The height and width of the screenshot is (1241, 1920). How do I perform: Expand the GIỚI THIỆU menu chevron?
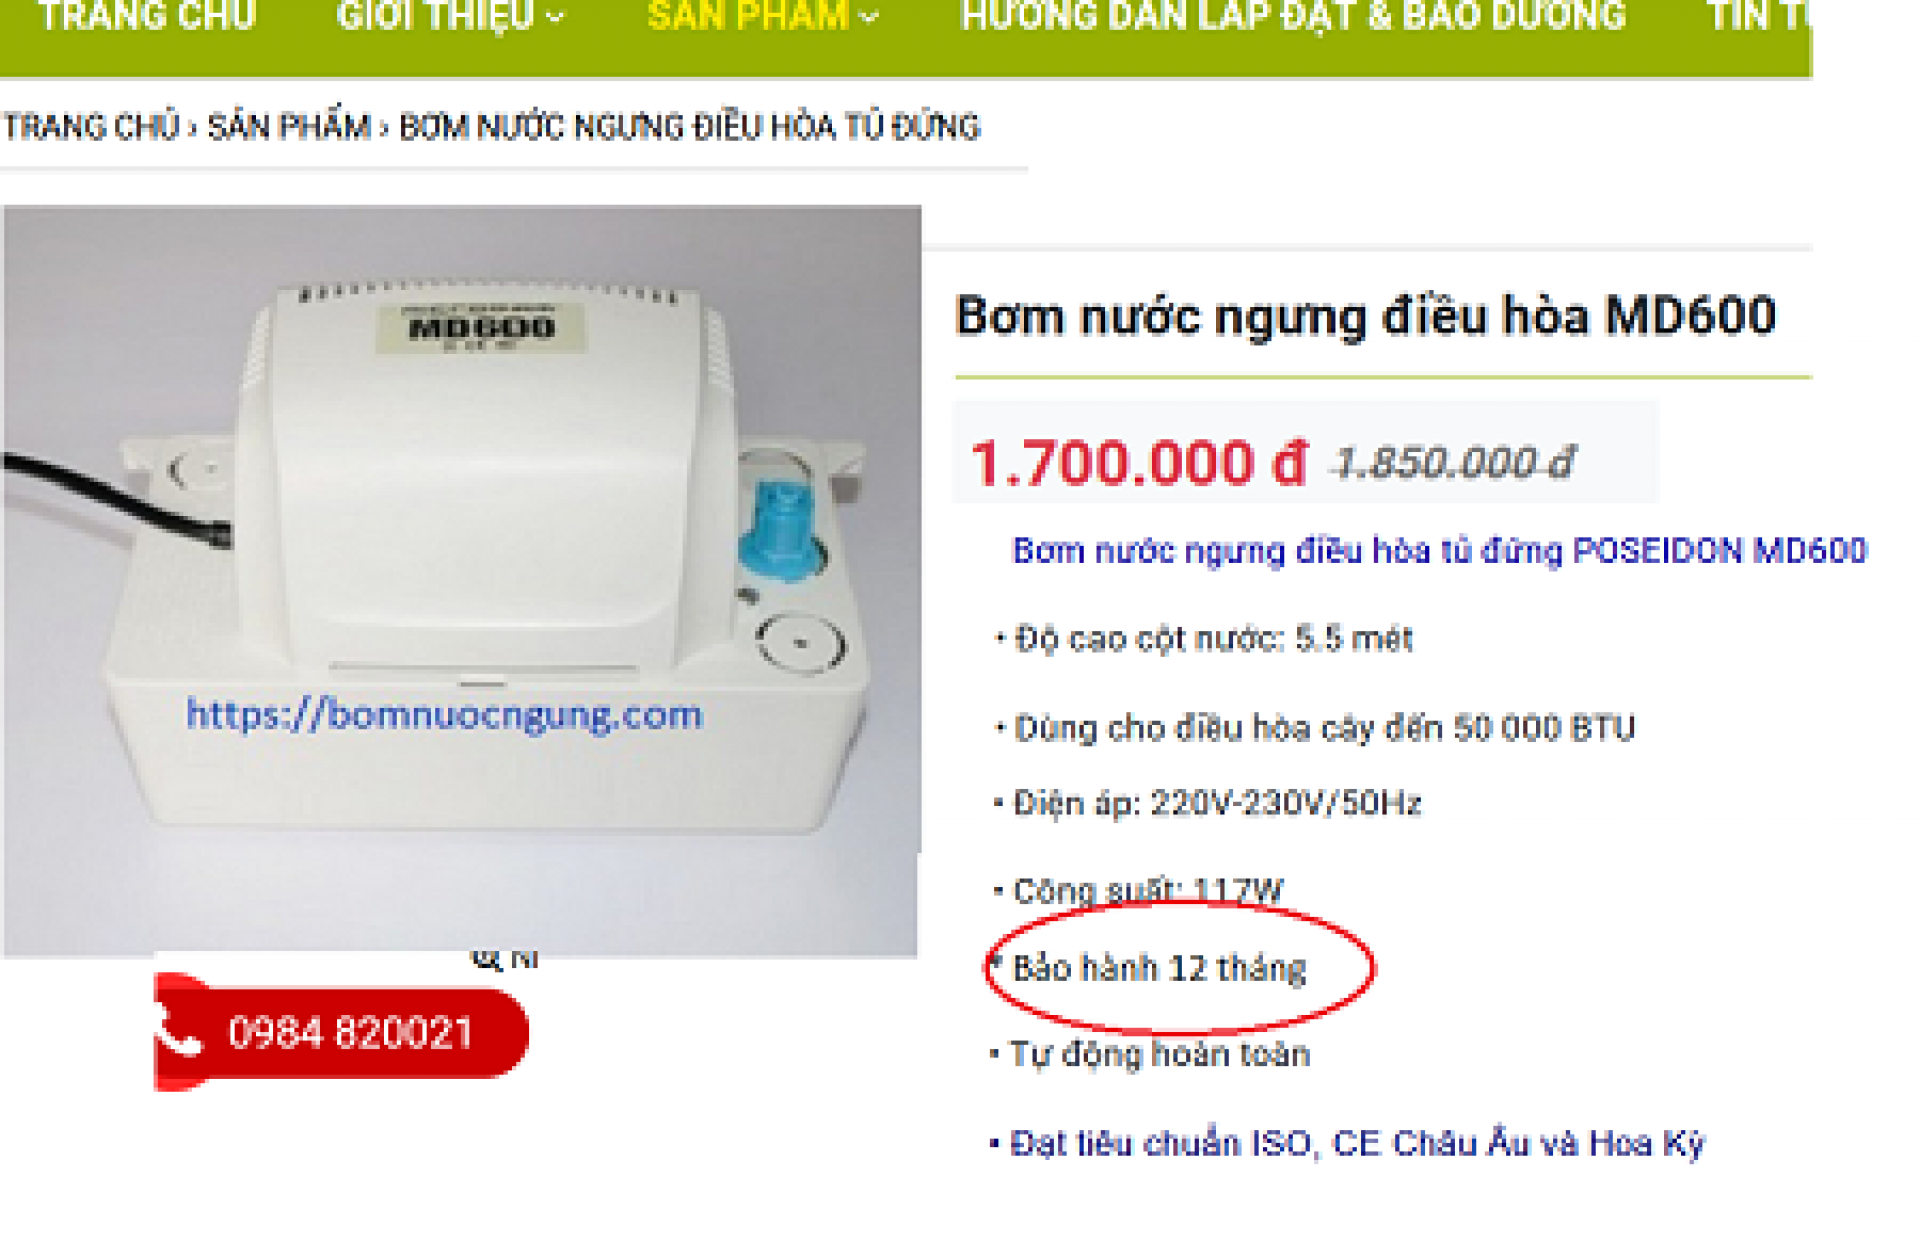(x=557, y=17)
